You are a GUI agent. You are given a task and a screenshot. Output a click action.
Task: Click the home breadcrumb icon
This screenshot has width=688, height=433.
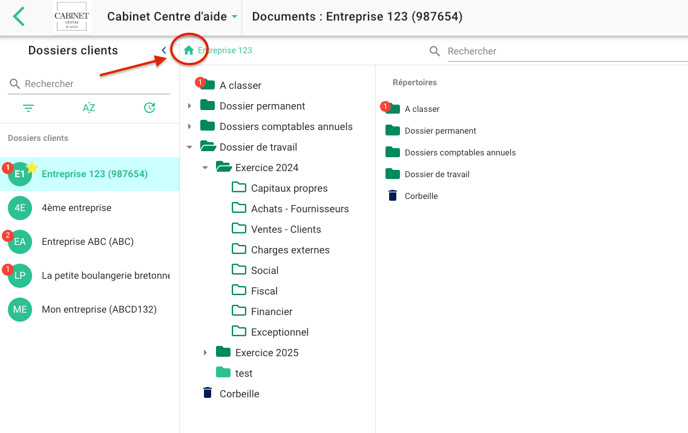coord(189,50)
